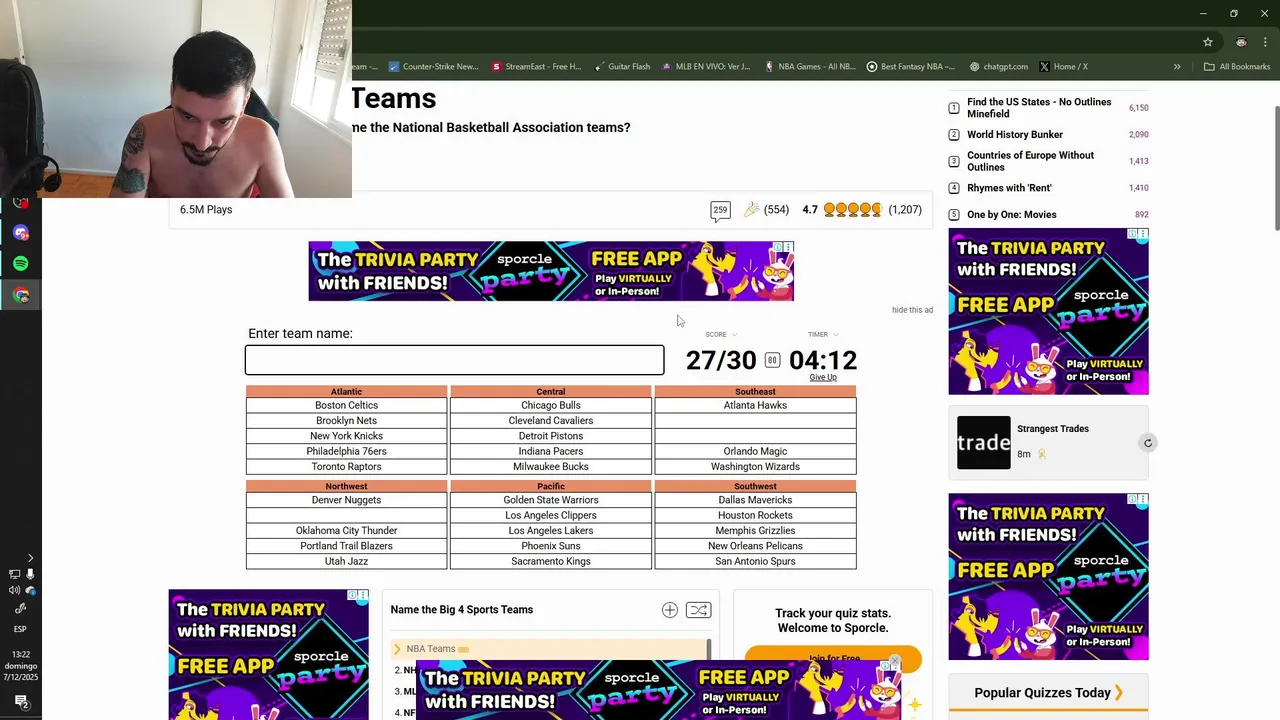Open the NBA Games bookmark
Image resolution: width=1280 pixels, height=720 pixels.
point(810,67)
